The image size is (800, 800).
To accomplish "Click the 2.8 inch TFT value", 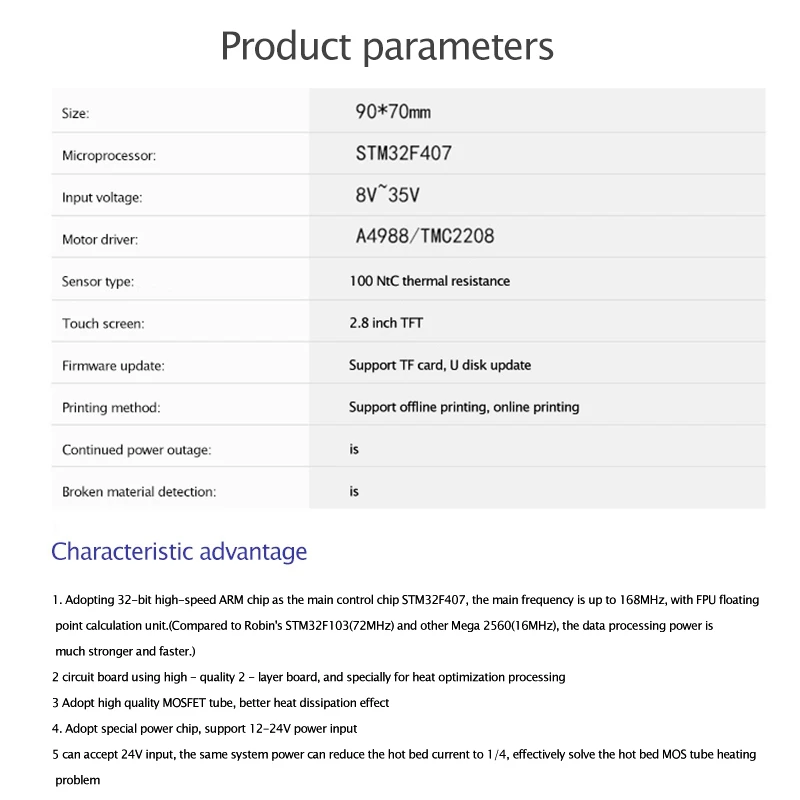I will pos(386,323).
